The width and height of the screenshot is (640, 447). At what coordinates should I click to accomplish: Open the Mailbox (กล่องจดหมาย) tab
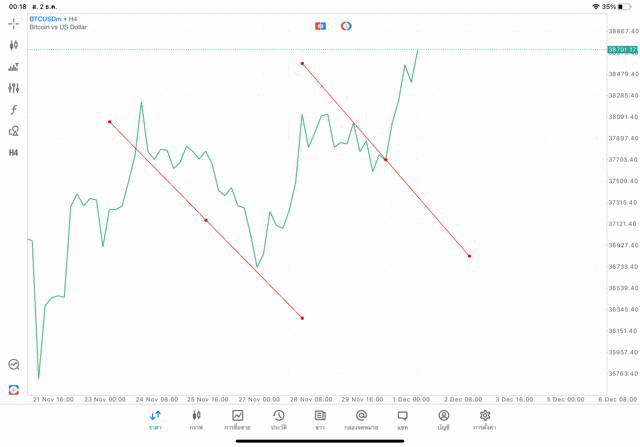pyautogui.click(x=361, y=419)
